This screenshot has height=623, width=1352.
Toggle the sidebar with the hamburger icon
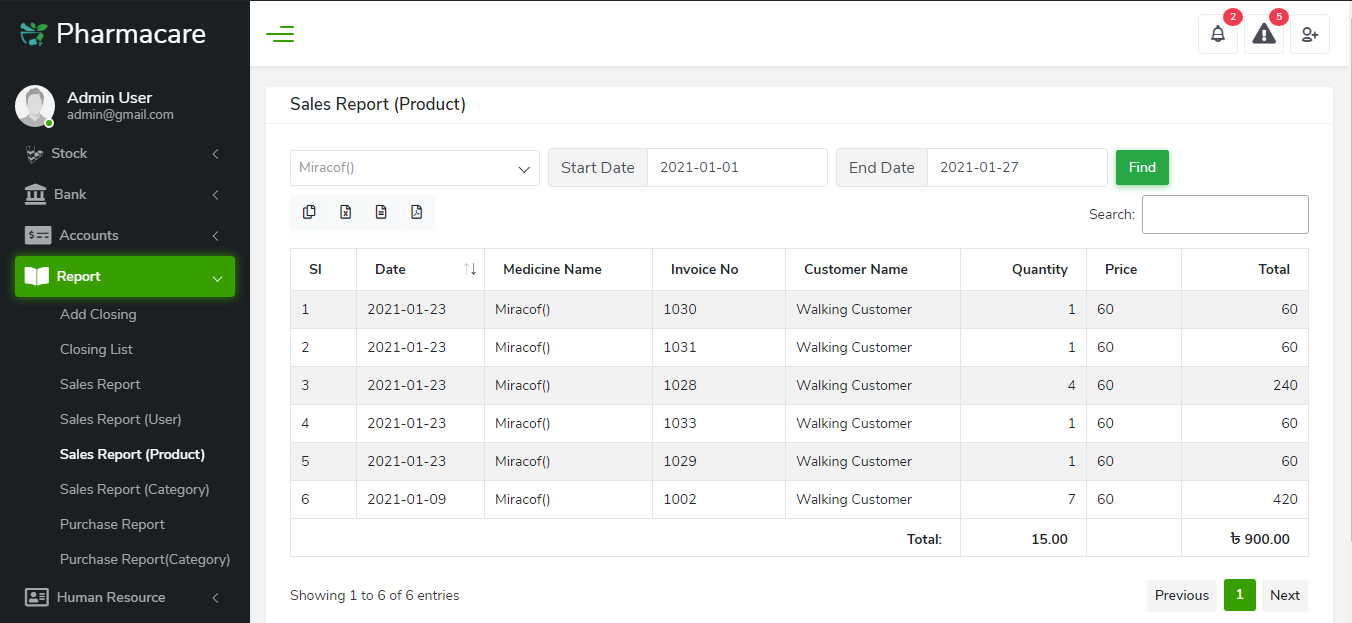[280, 33]
